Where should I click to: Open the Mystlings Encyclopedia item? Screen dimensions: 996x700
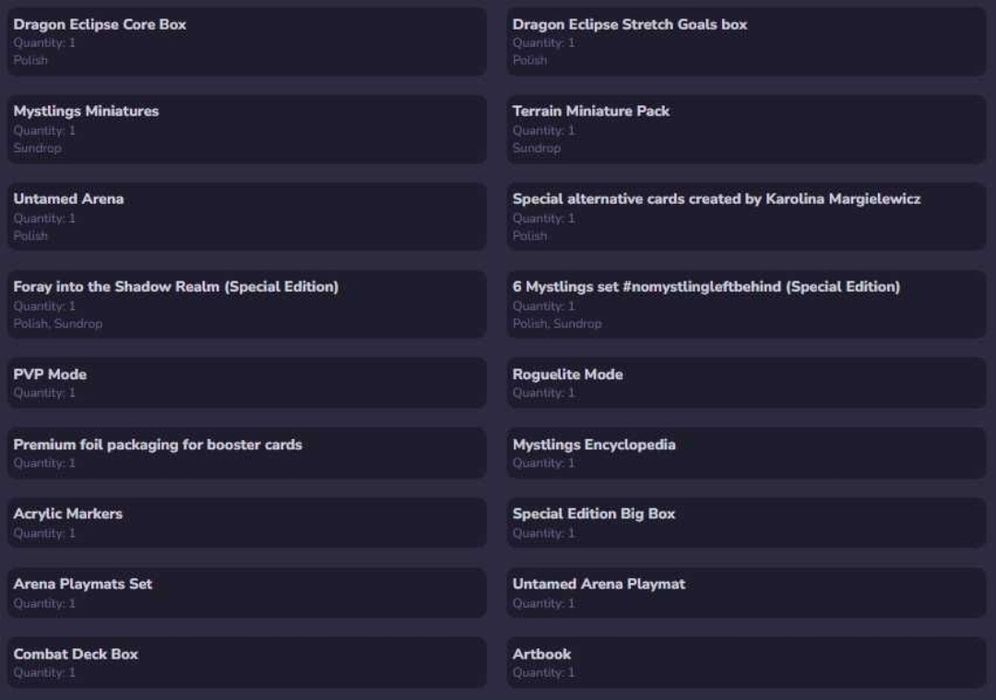[745, 453]
